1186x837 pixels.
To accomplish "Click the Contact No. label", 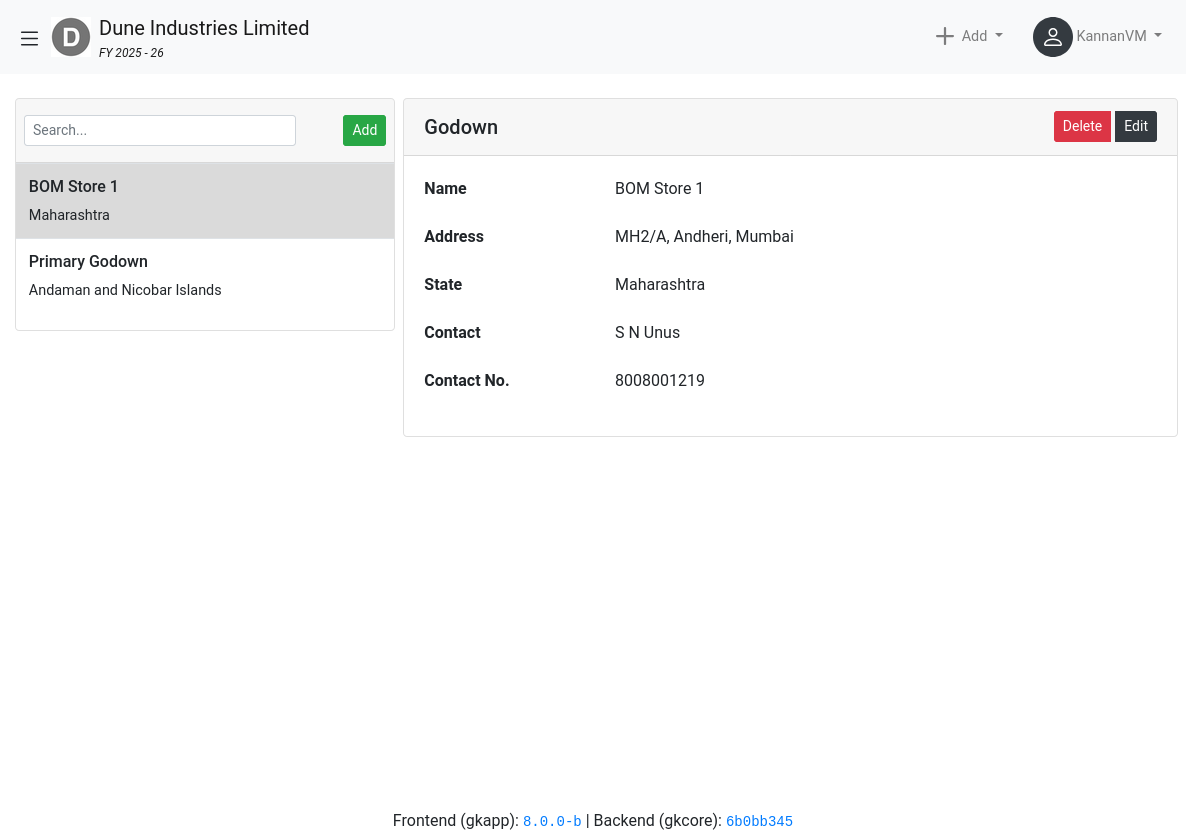I will (x=467, y=380).
